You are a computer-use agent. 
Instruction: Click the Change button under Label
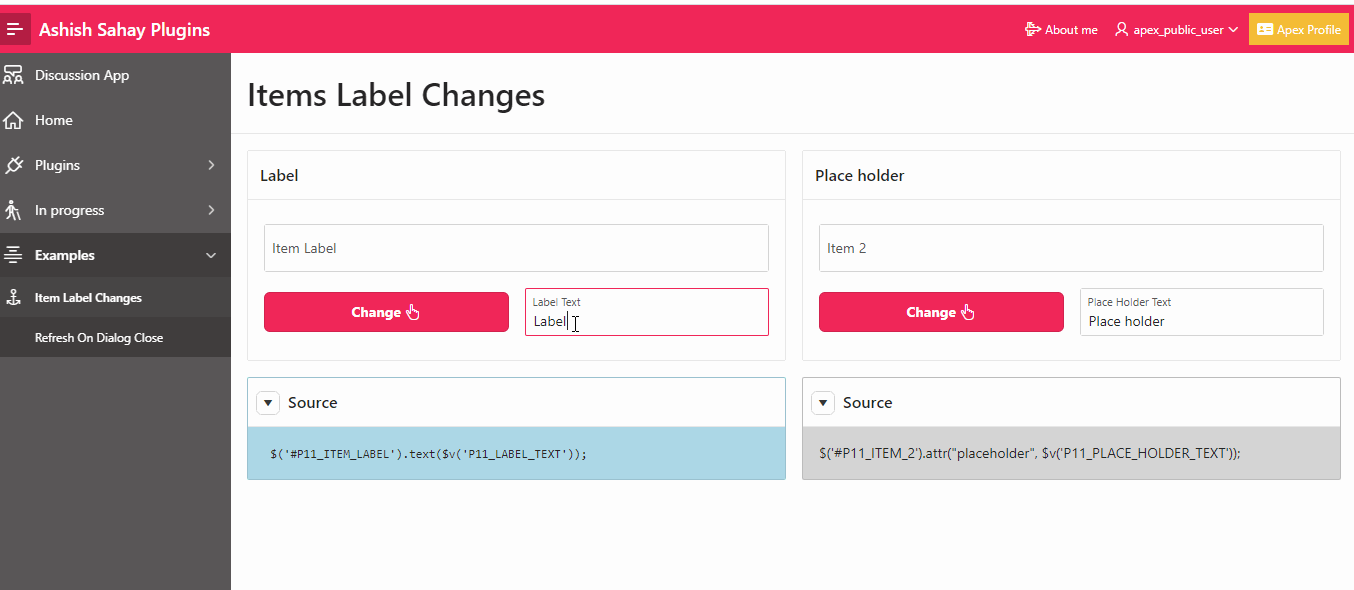pos(386,312)
